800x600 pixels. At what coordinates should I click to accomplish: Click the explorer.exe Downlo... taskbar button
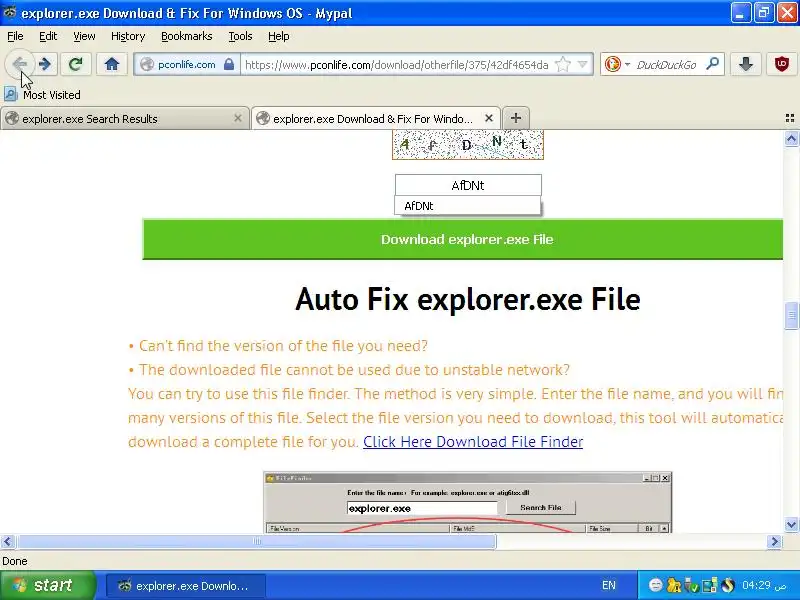coord(186,586)
